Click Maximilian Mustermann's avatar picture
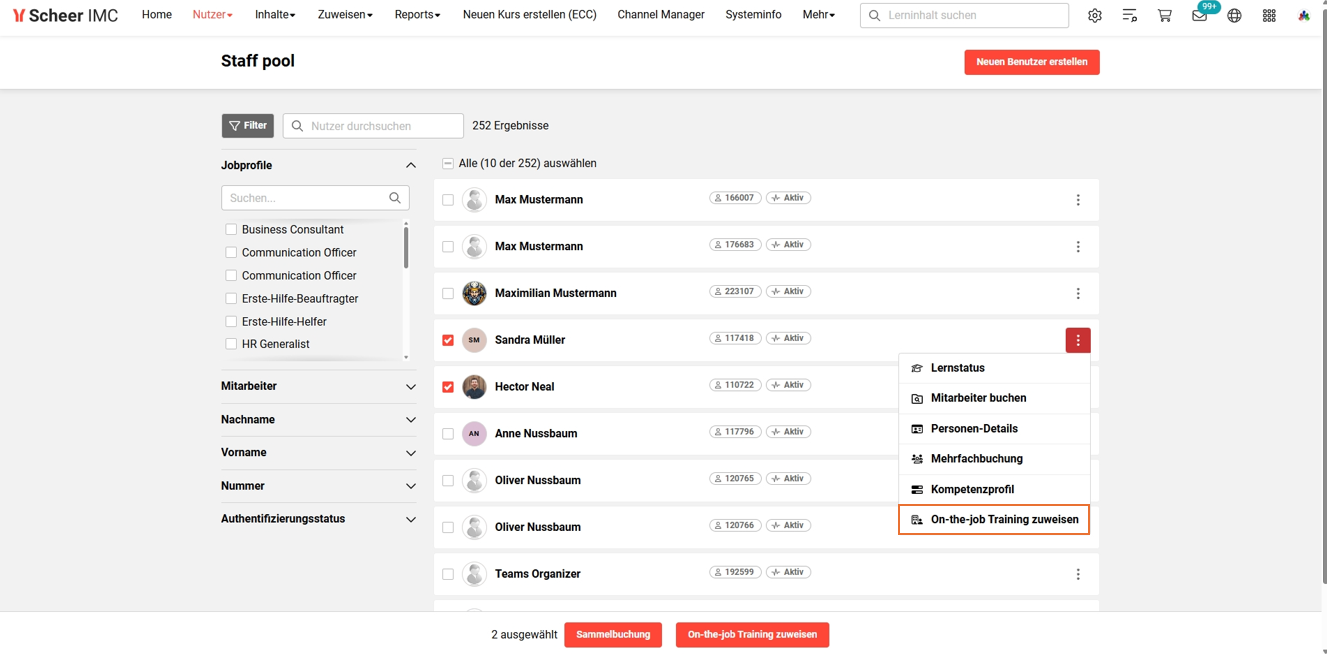 [474, 293]
